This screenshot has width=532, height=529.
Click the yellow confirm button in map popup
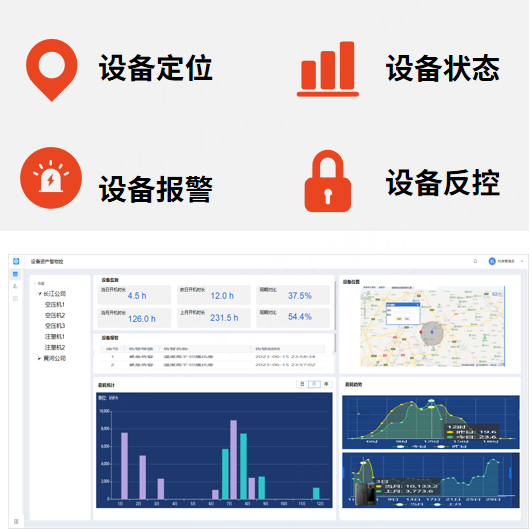[399, 319]
